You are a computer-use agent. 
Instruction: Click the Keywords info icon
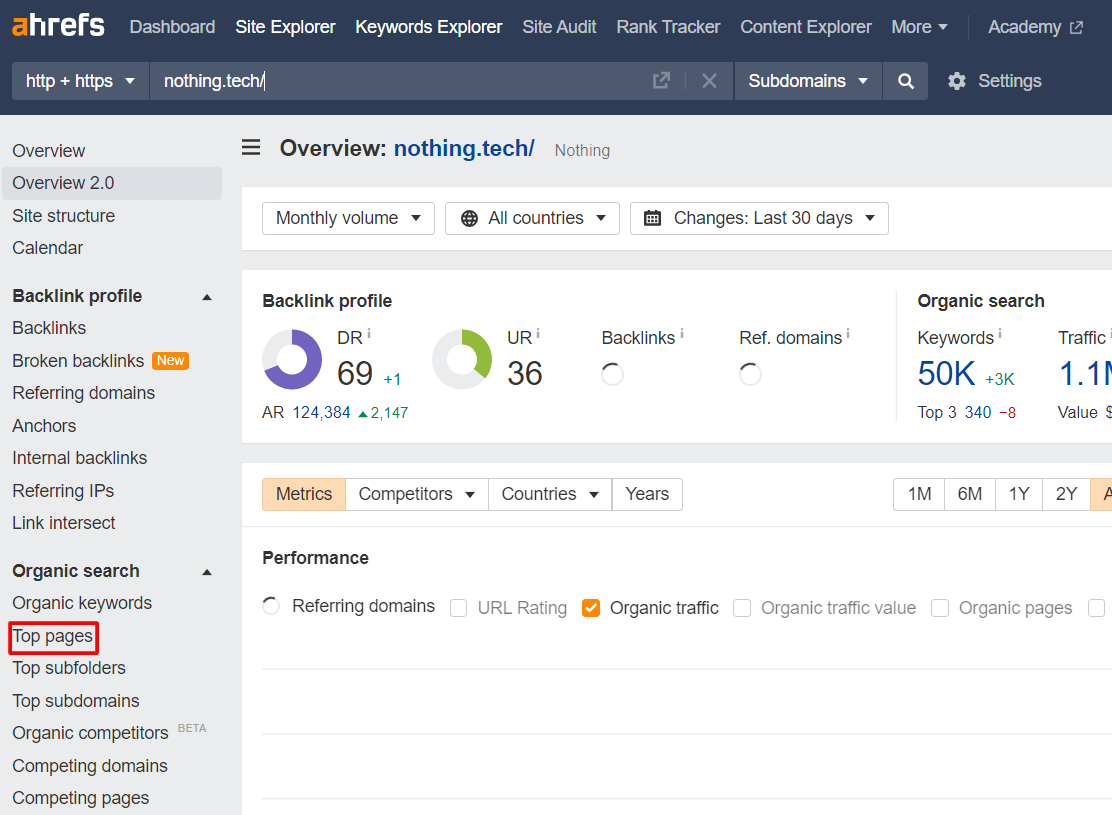pos(1000,333)
